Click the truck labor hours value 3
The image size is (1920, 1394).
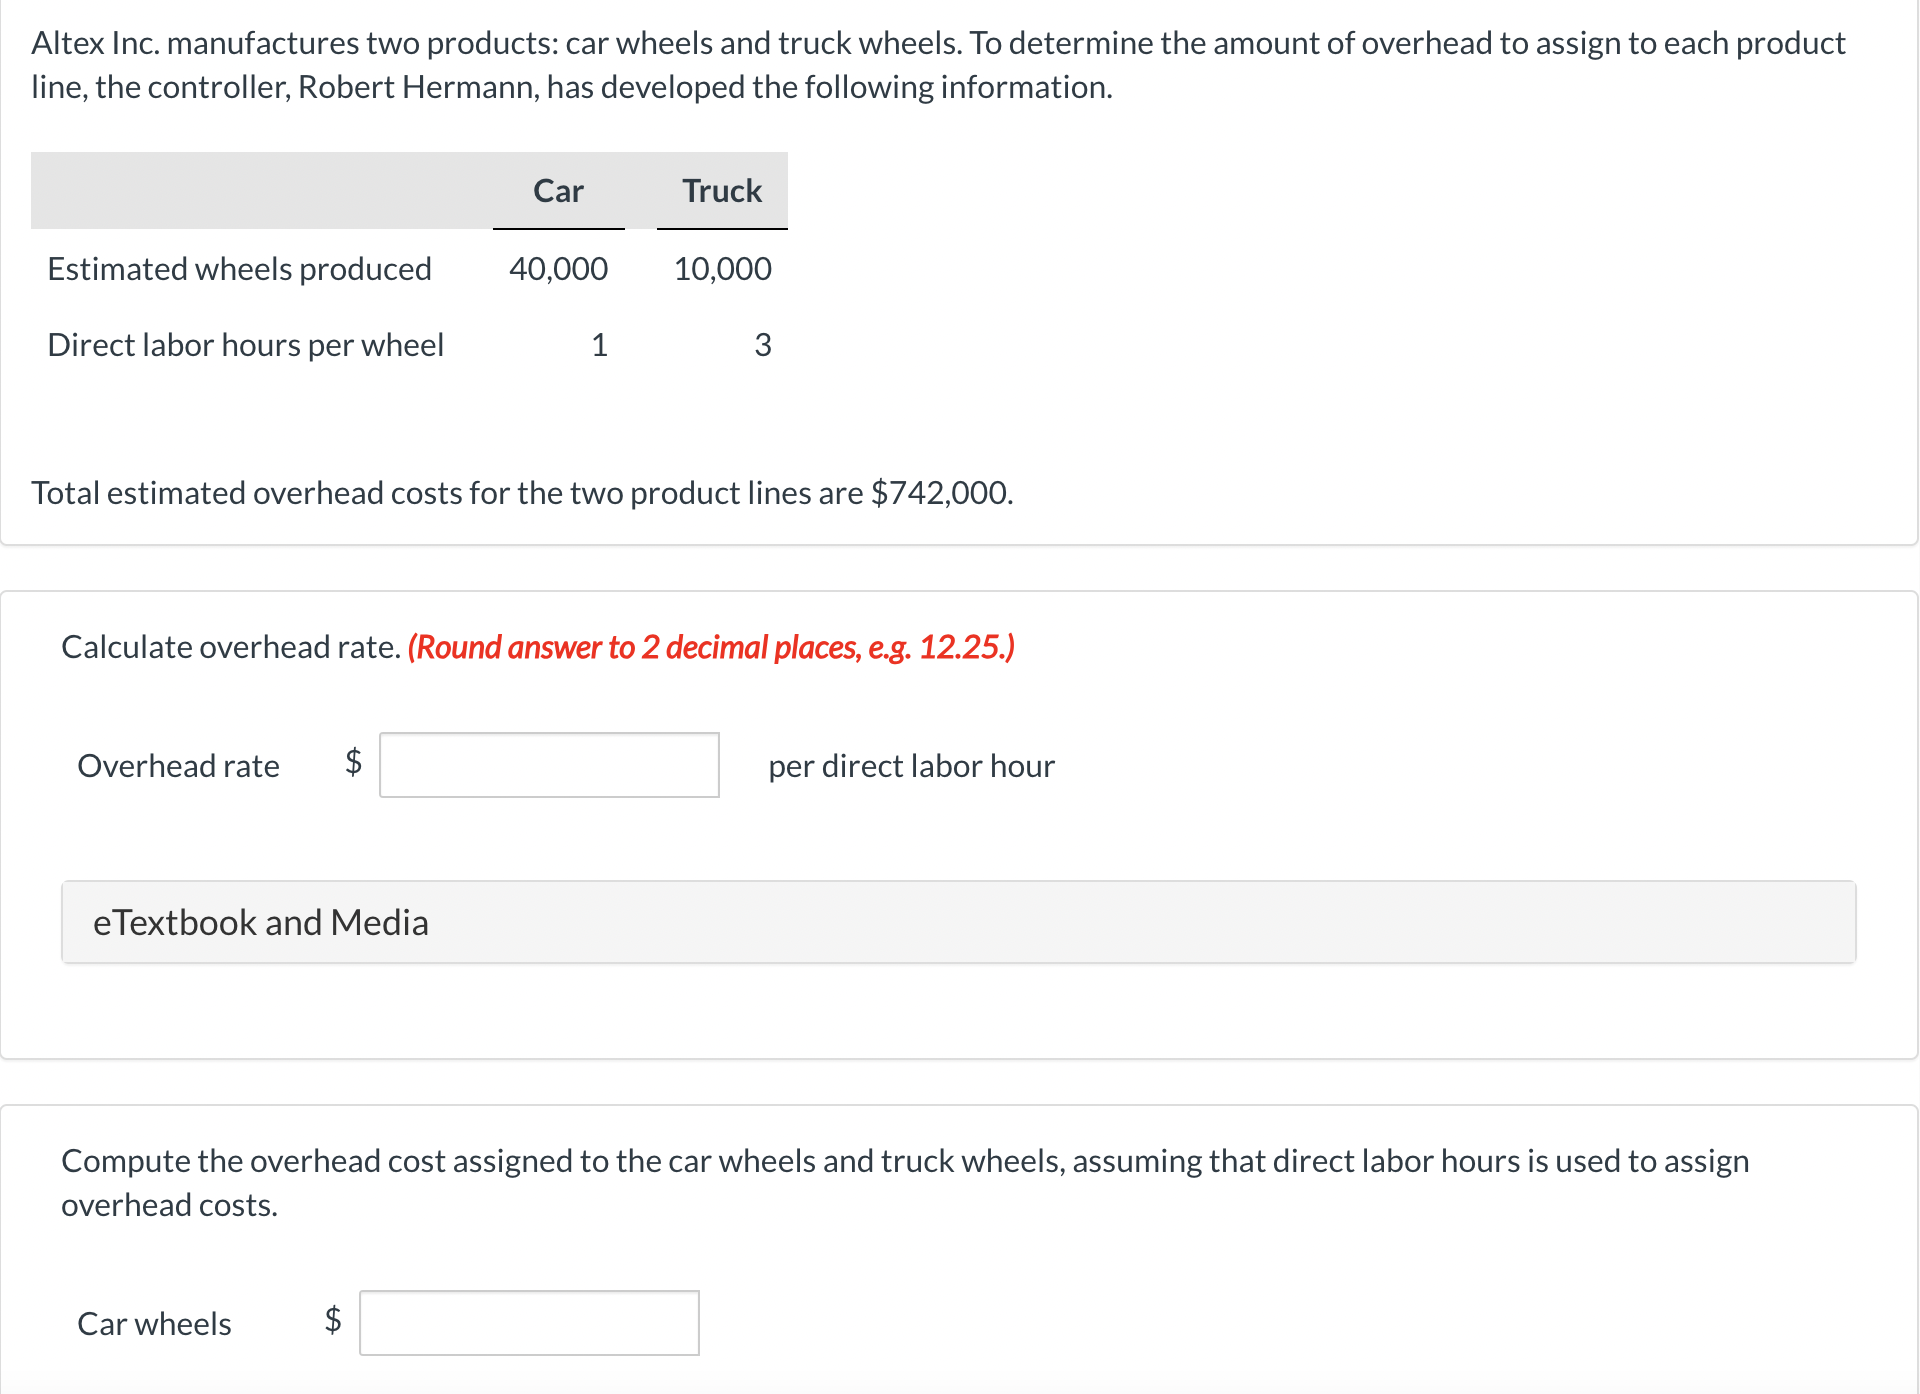tap(762, 345)
